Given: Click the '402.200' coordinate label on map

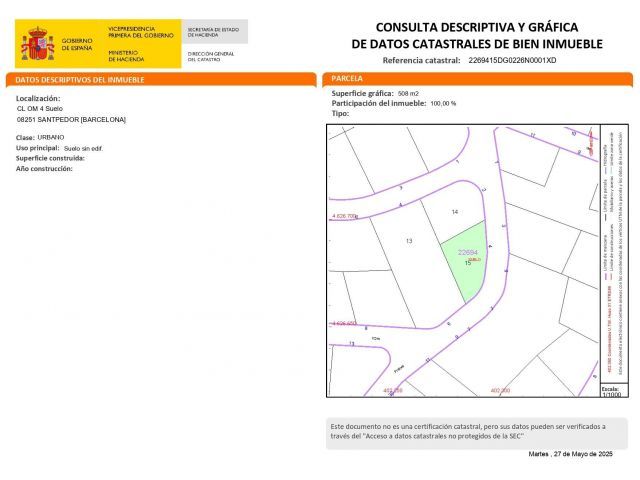Looking at the screenshot, I should coord(500,391).
